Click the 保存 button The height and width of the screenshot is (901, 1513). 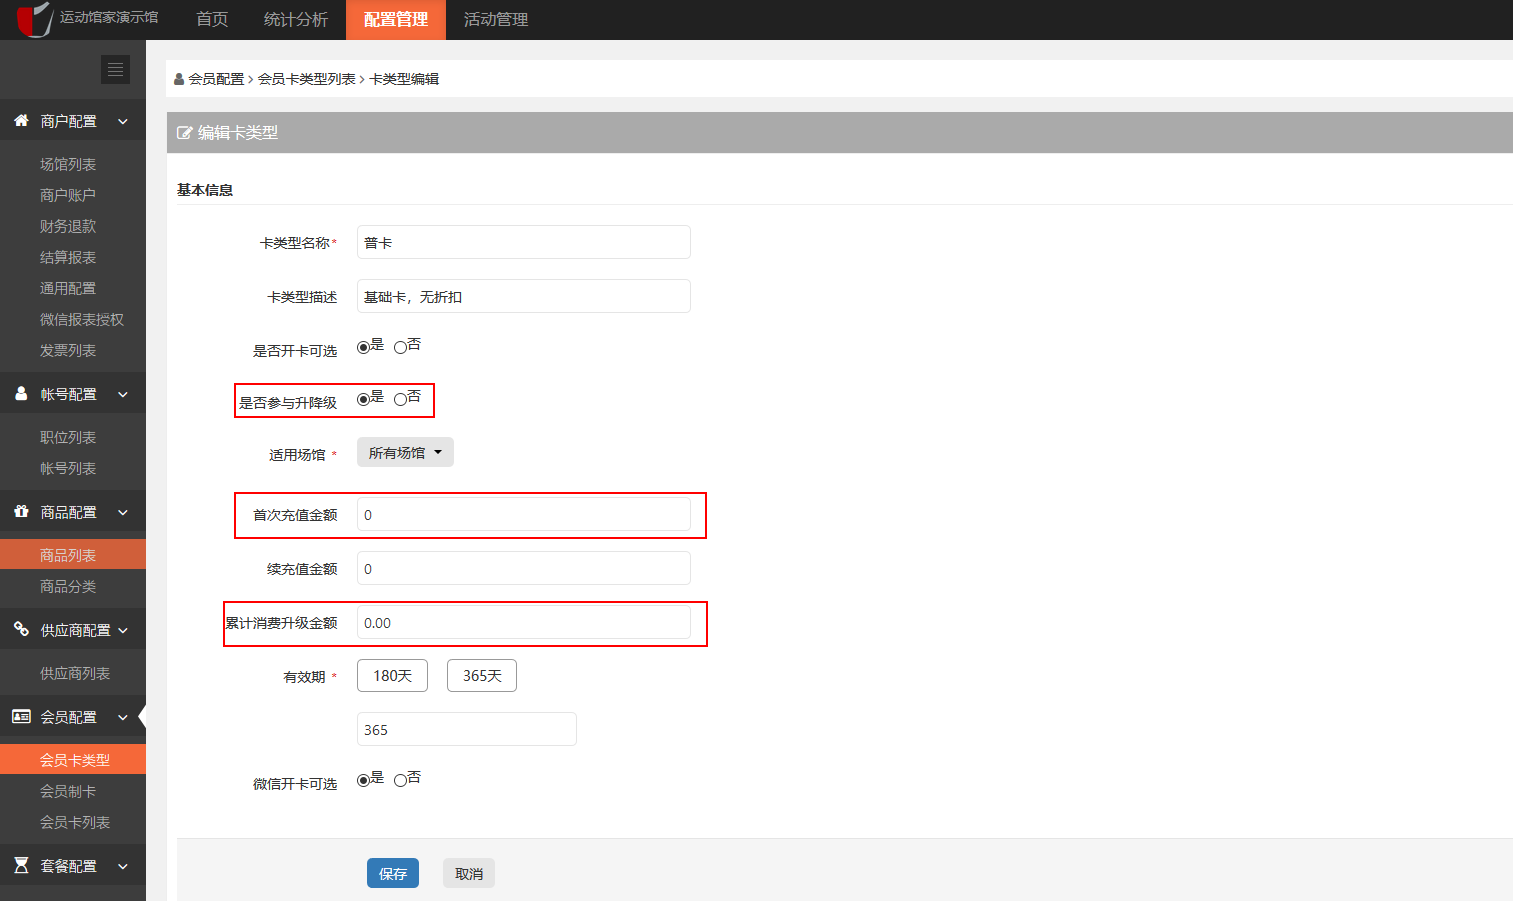(x=393, y=873)
